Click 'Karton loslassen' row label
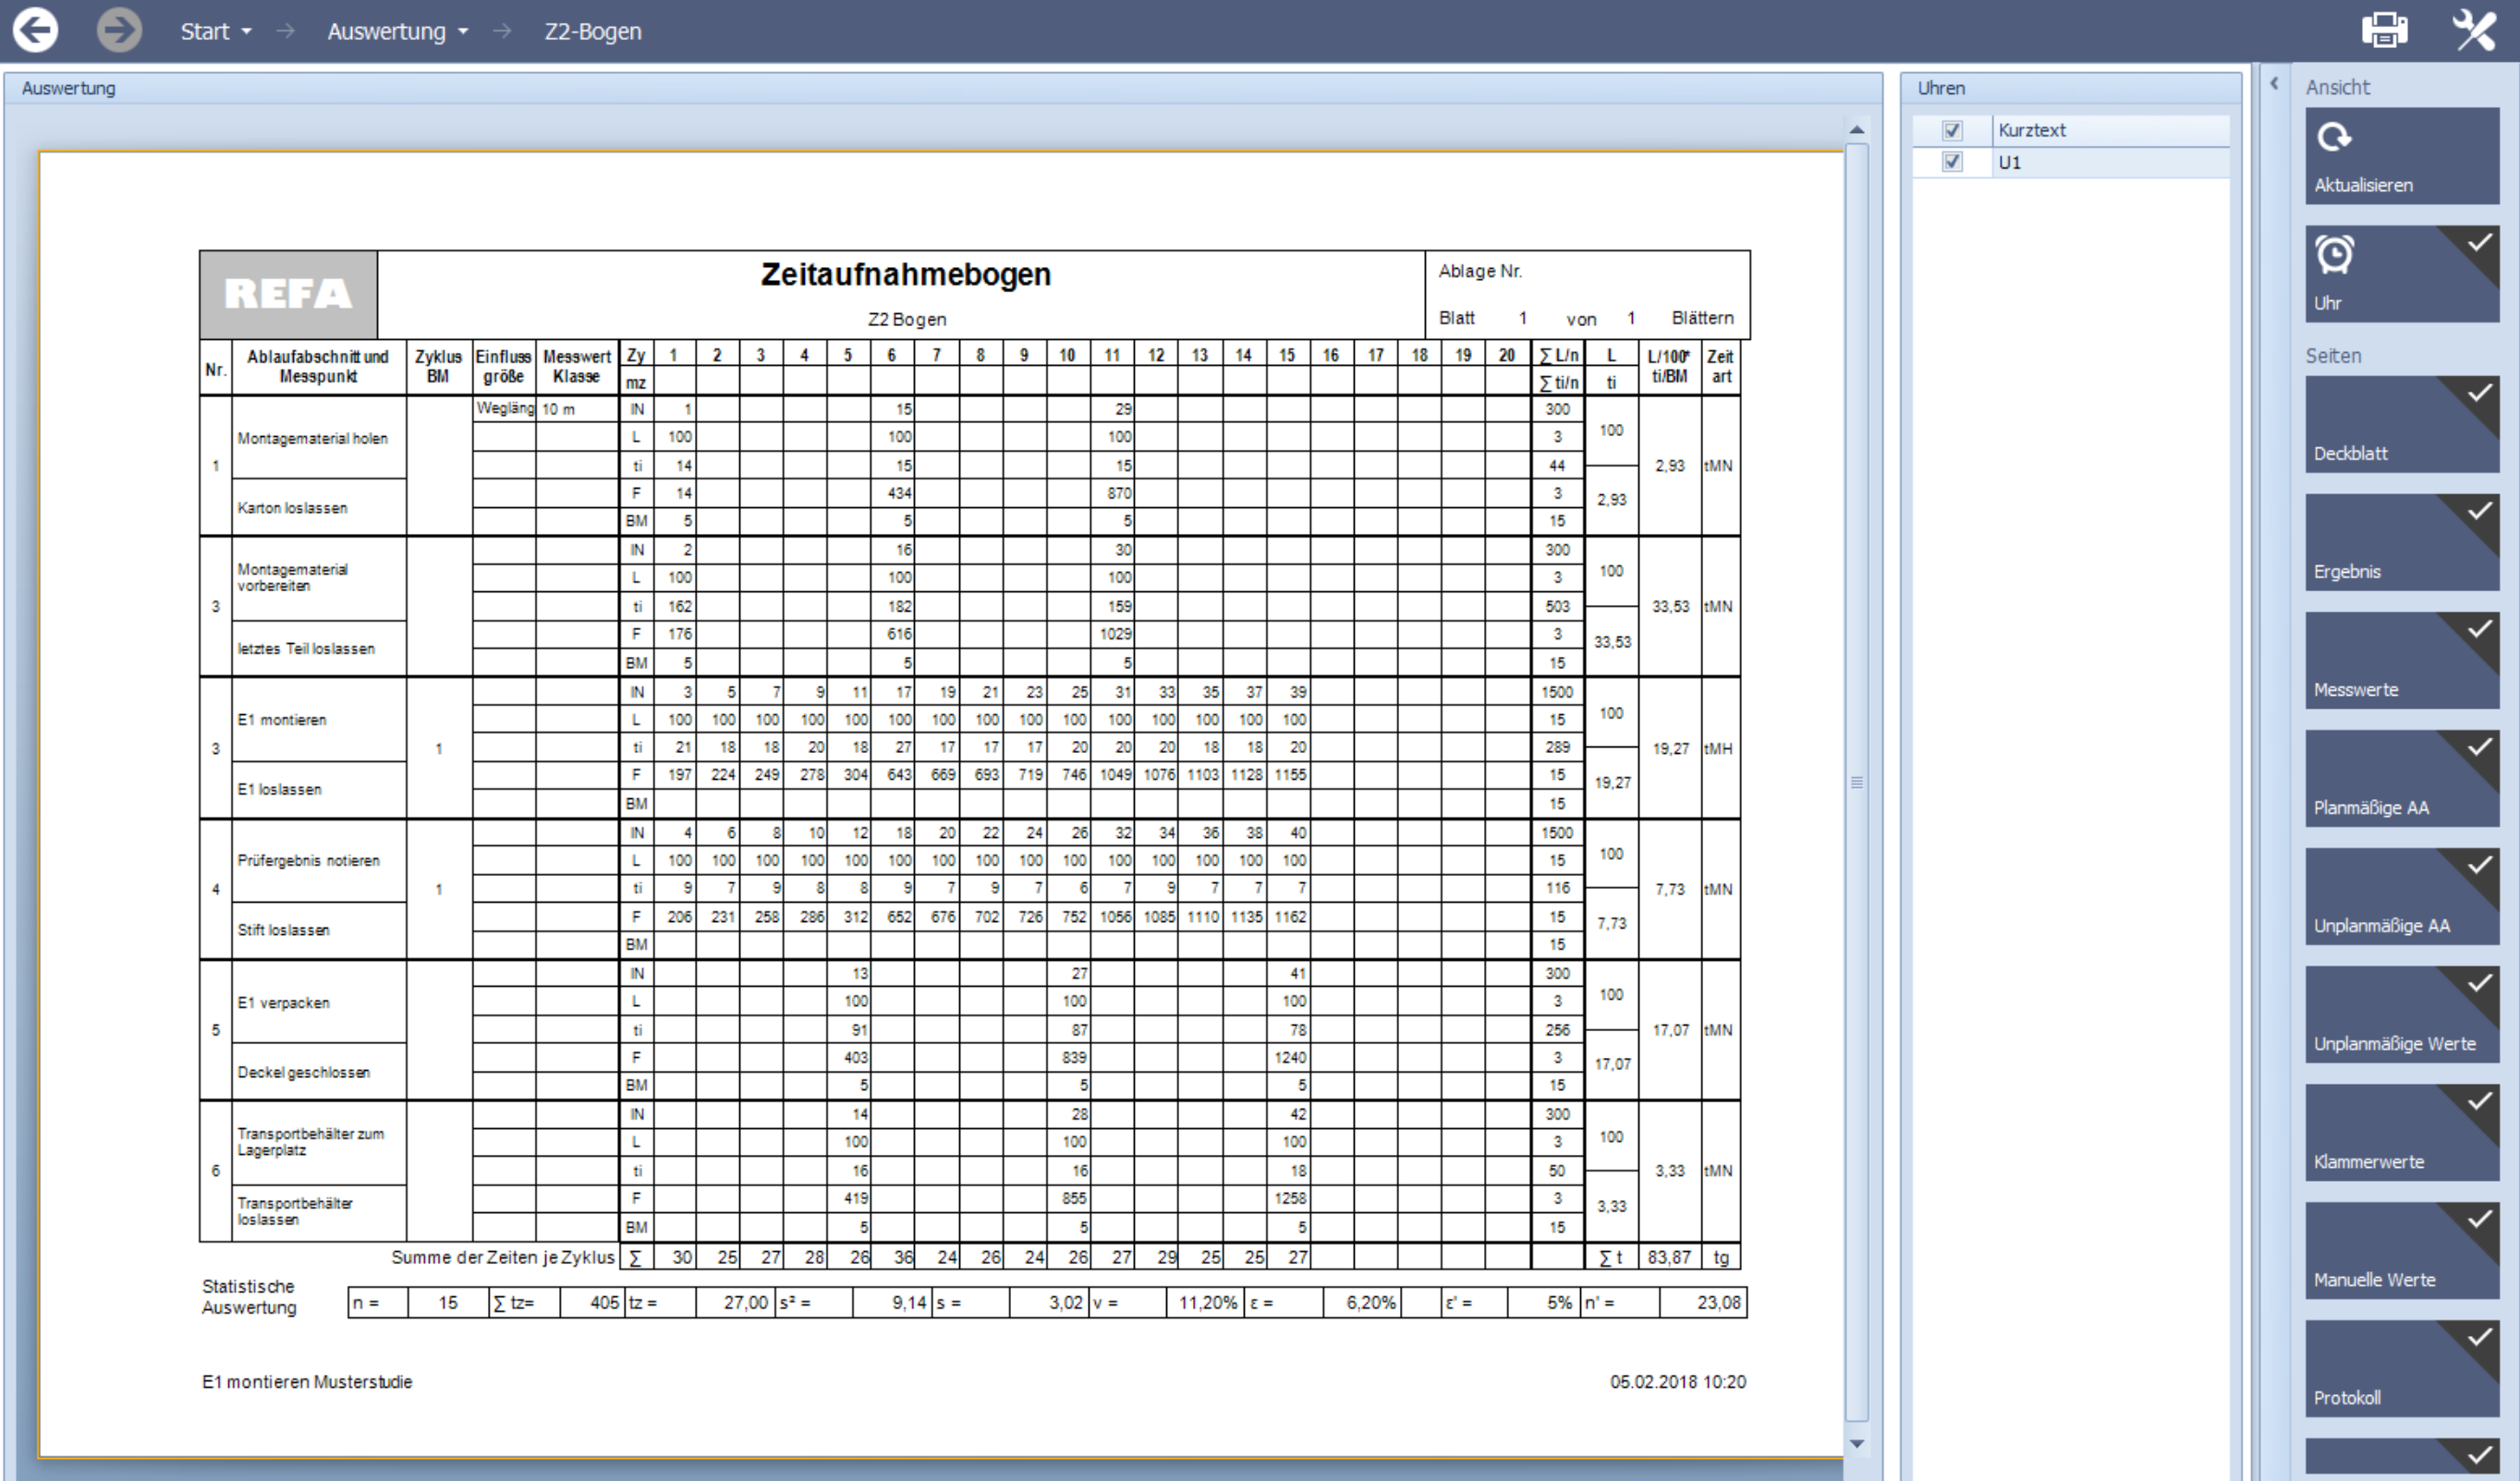The image size is (2520, 1481). point(292,508)
